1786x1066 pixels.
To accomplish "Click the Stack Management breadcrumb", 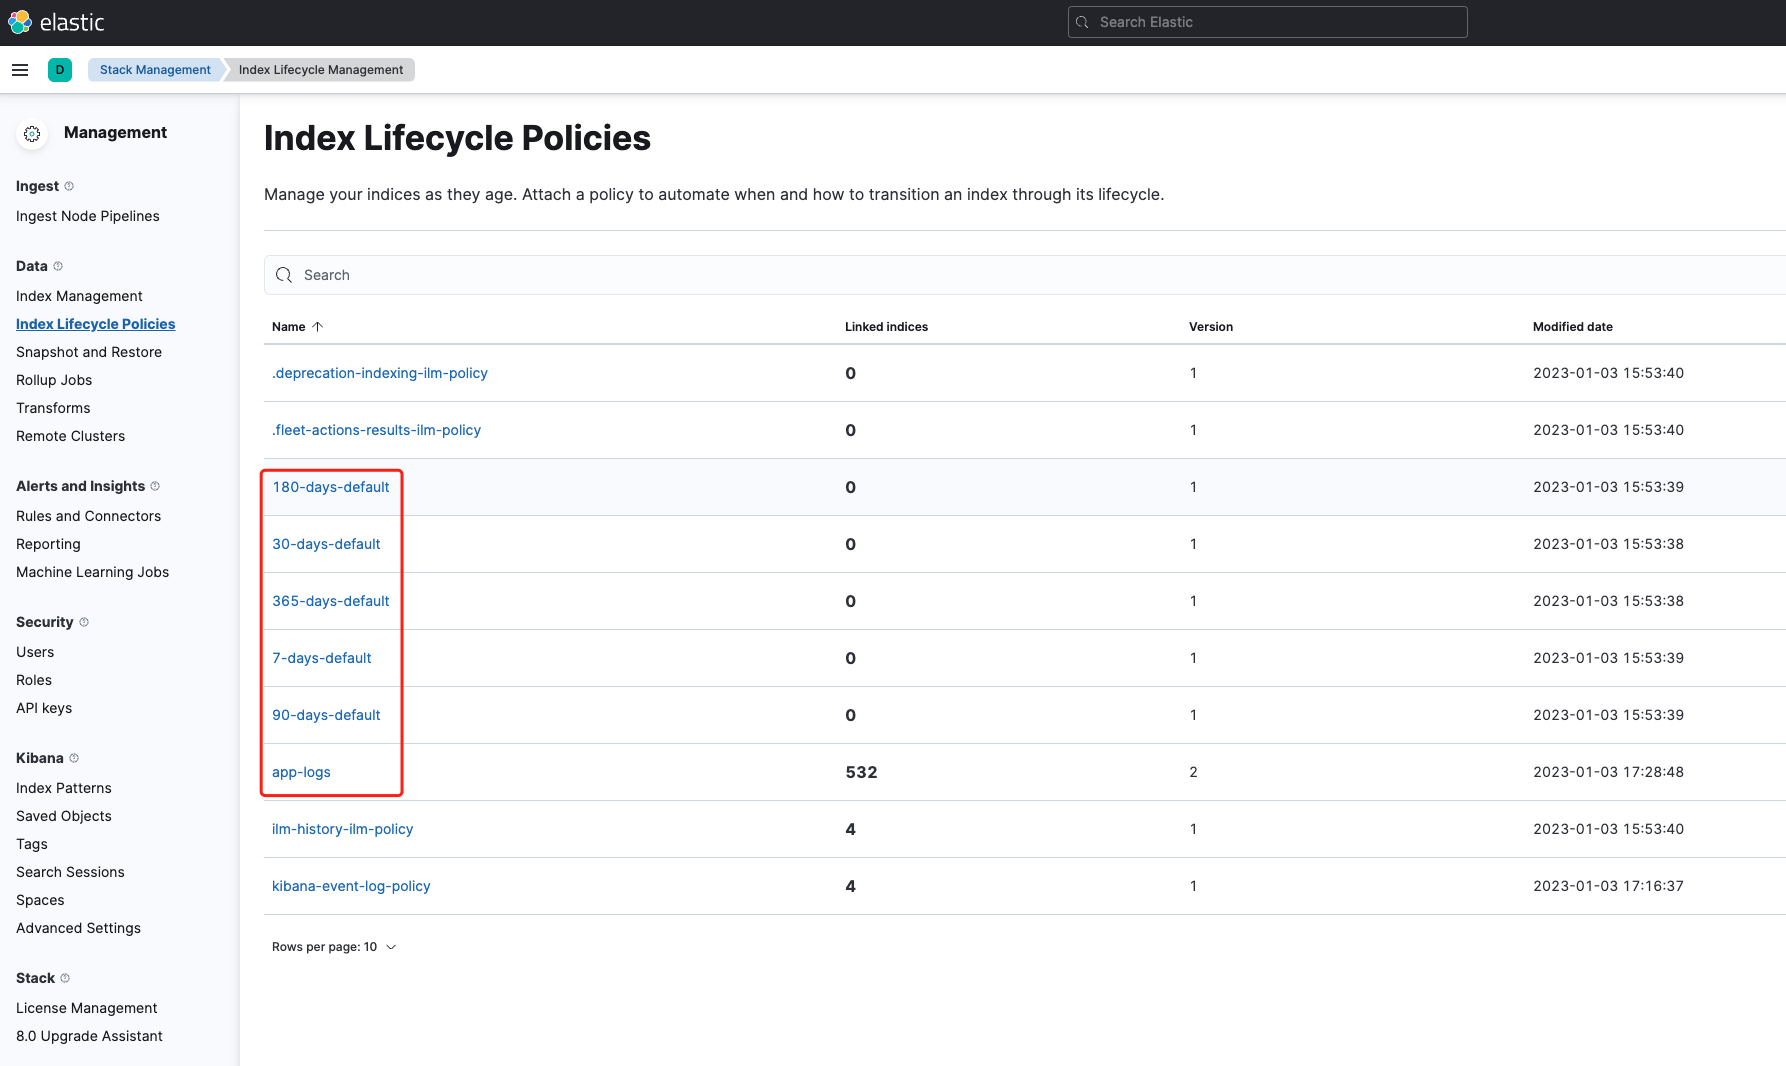I will tap(155, 70).
